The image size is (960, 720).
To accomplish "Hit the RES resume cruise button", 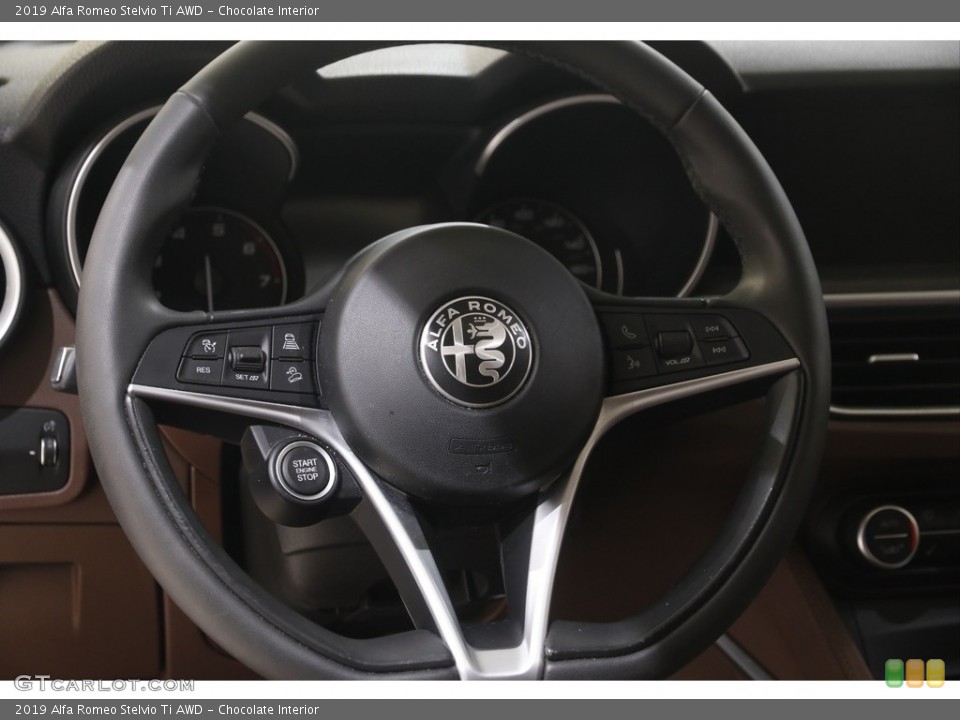I will (202, 370).
